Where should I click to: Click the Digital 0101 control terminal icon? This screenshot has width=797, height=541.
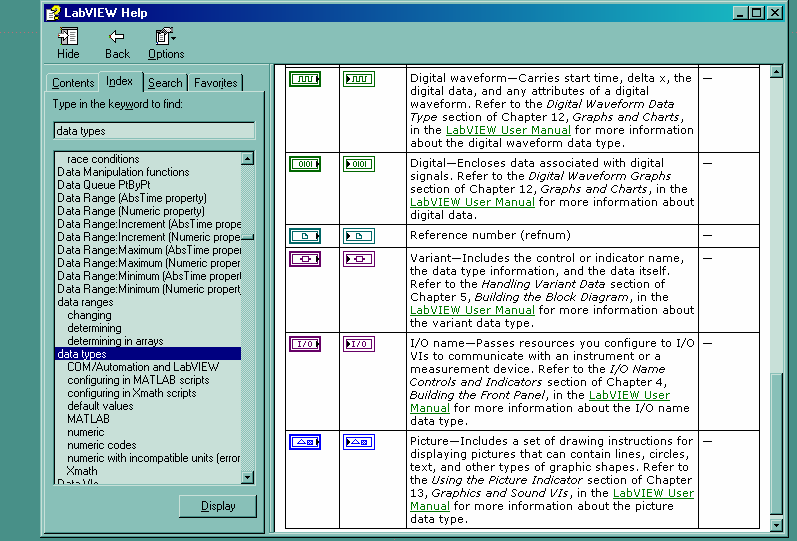point(305,164)
